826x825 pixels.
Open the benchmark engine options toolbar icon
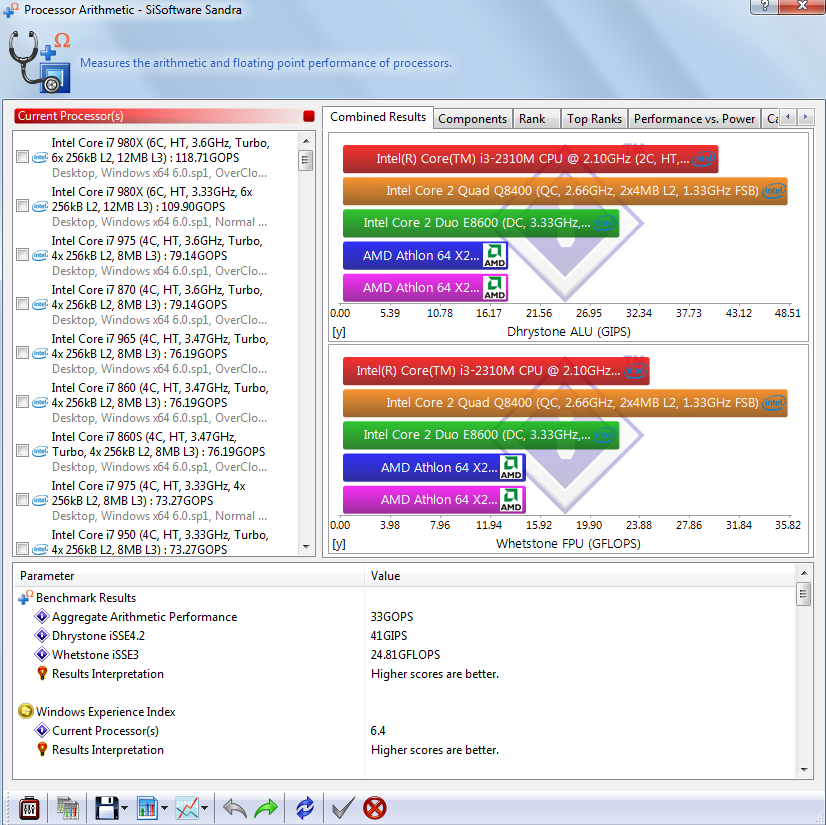[29, 808]
